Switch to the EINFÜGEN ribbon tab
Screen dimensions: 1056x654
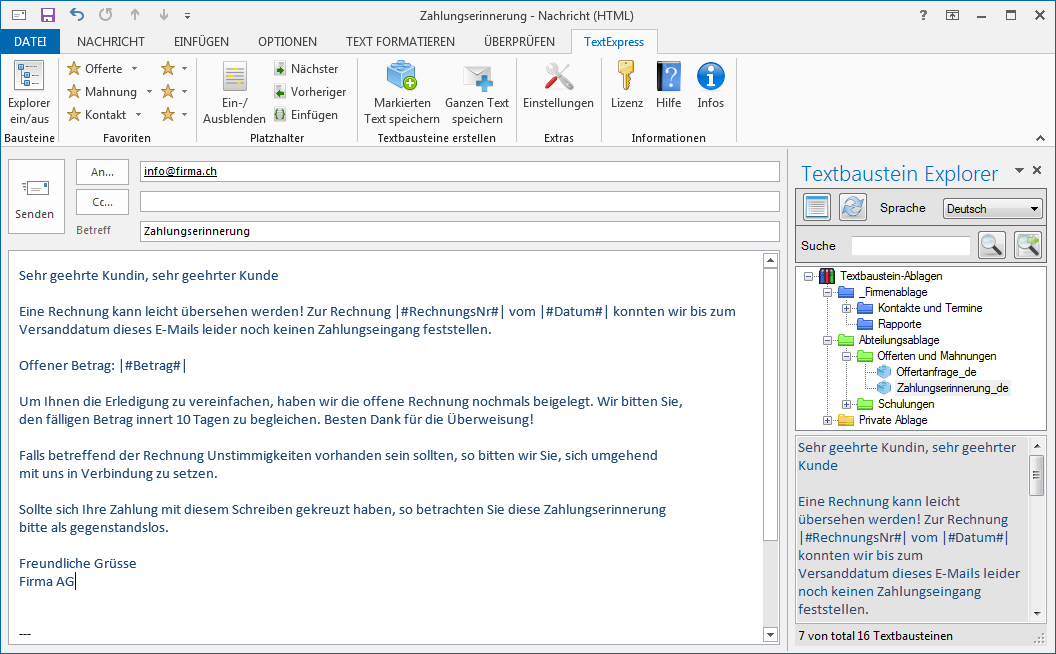point(201,41)
